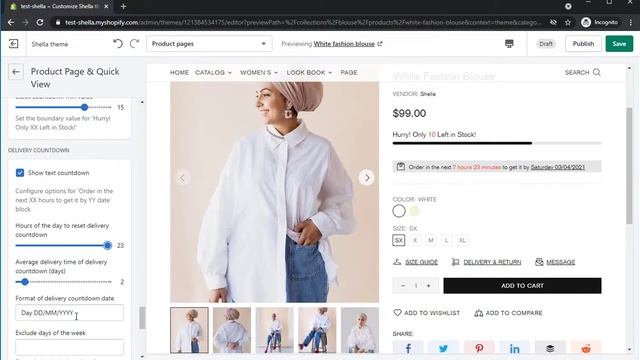
Task: Select size XL option
Action: pos(462,240)
